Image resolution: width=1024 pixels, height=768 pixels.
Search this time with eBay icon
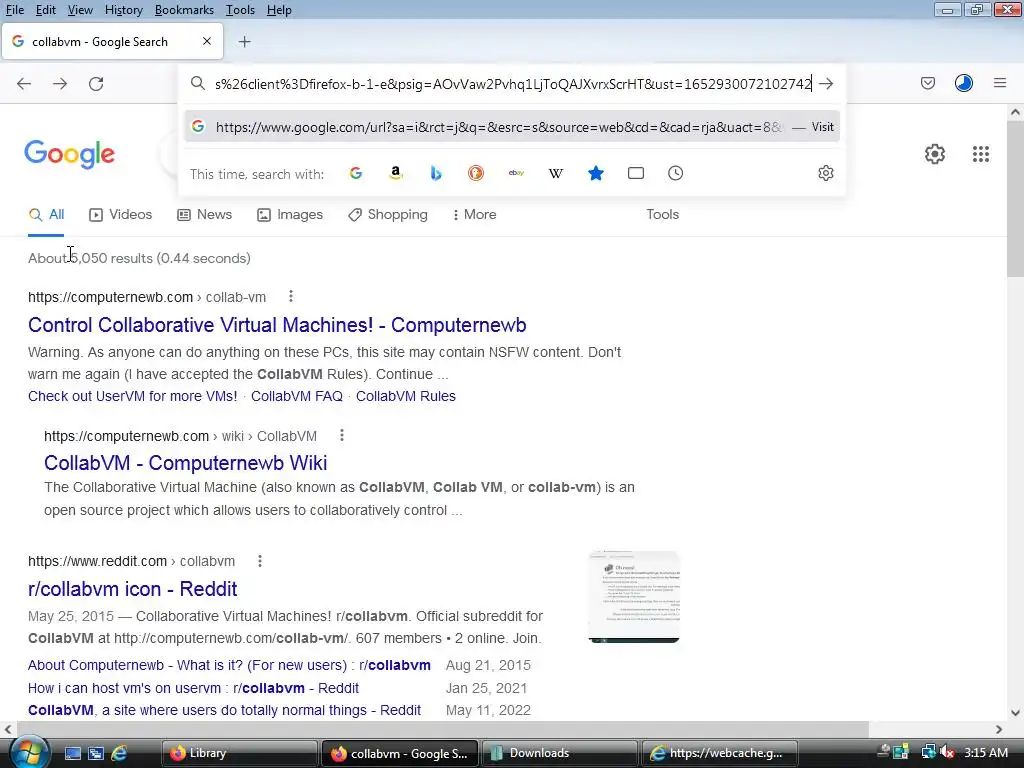pos(516,173)
